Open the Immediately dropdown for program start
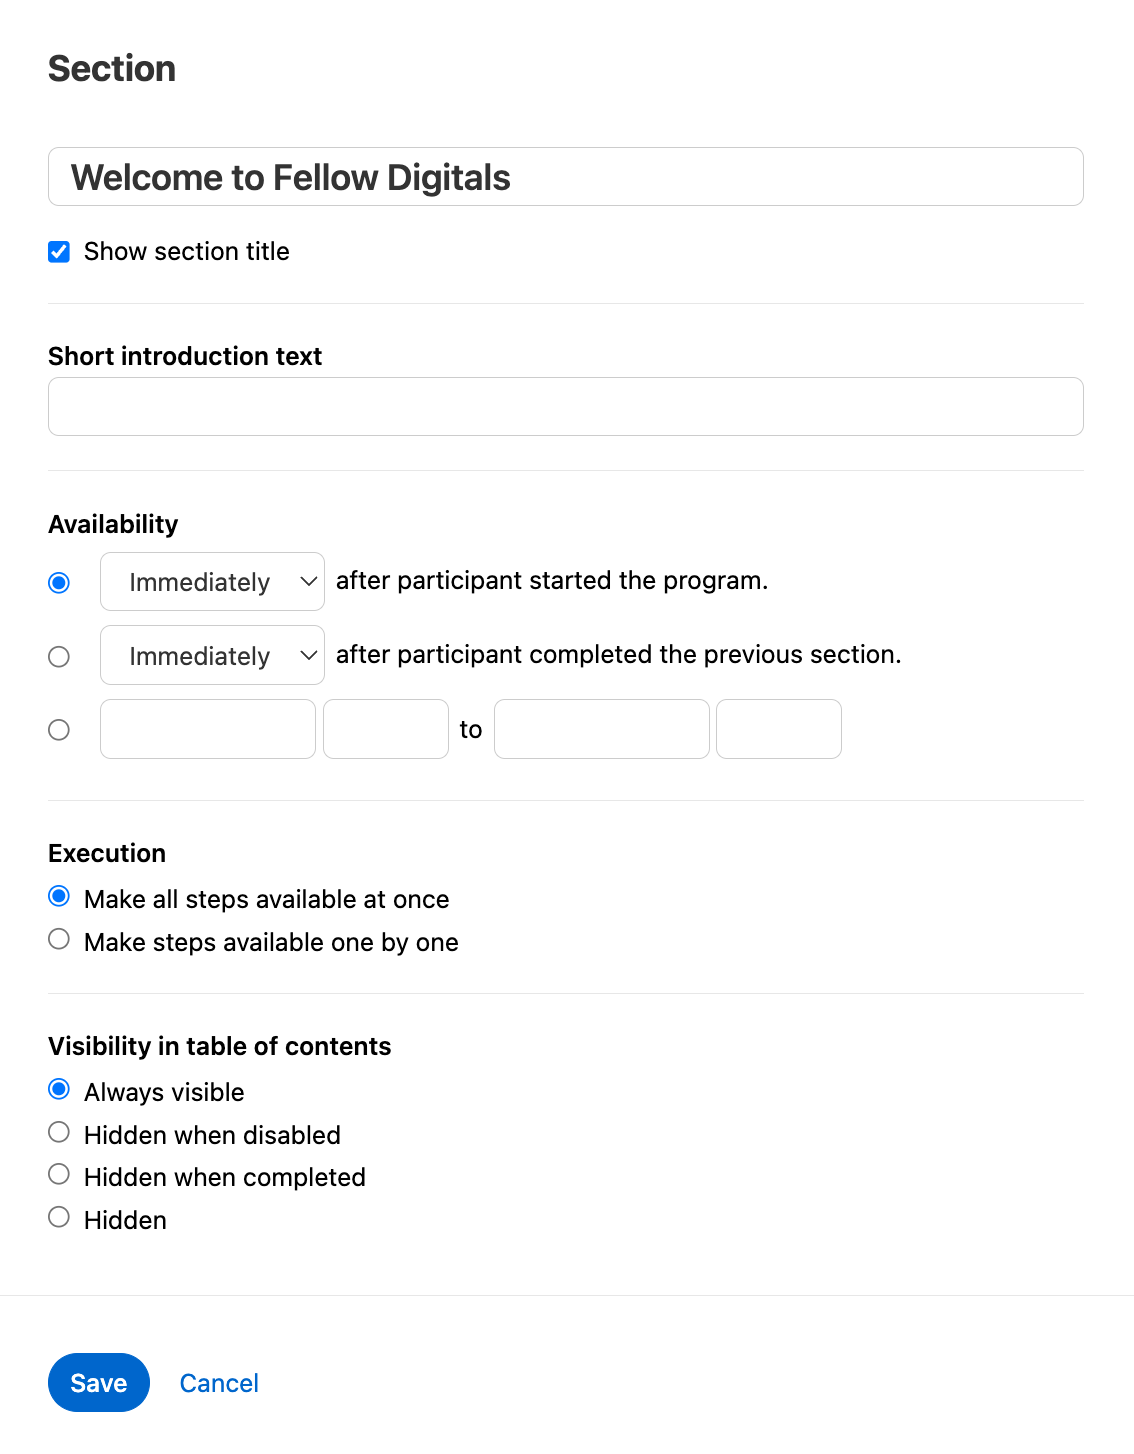The height and width of the screenshot is (1454, 1134). (x=212, y=582)
